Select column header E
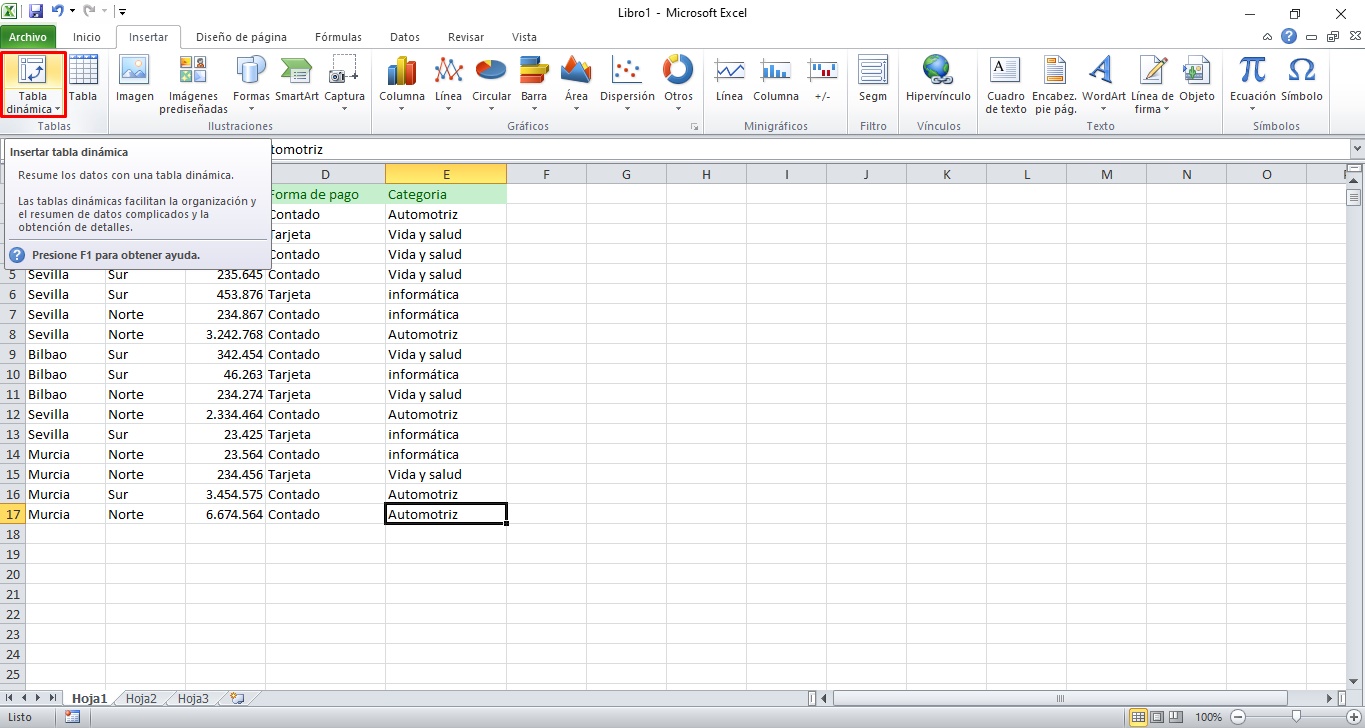The width and height of the screenshot is (1365, 728). tap(446, 174)
